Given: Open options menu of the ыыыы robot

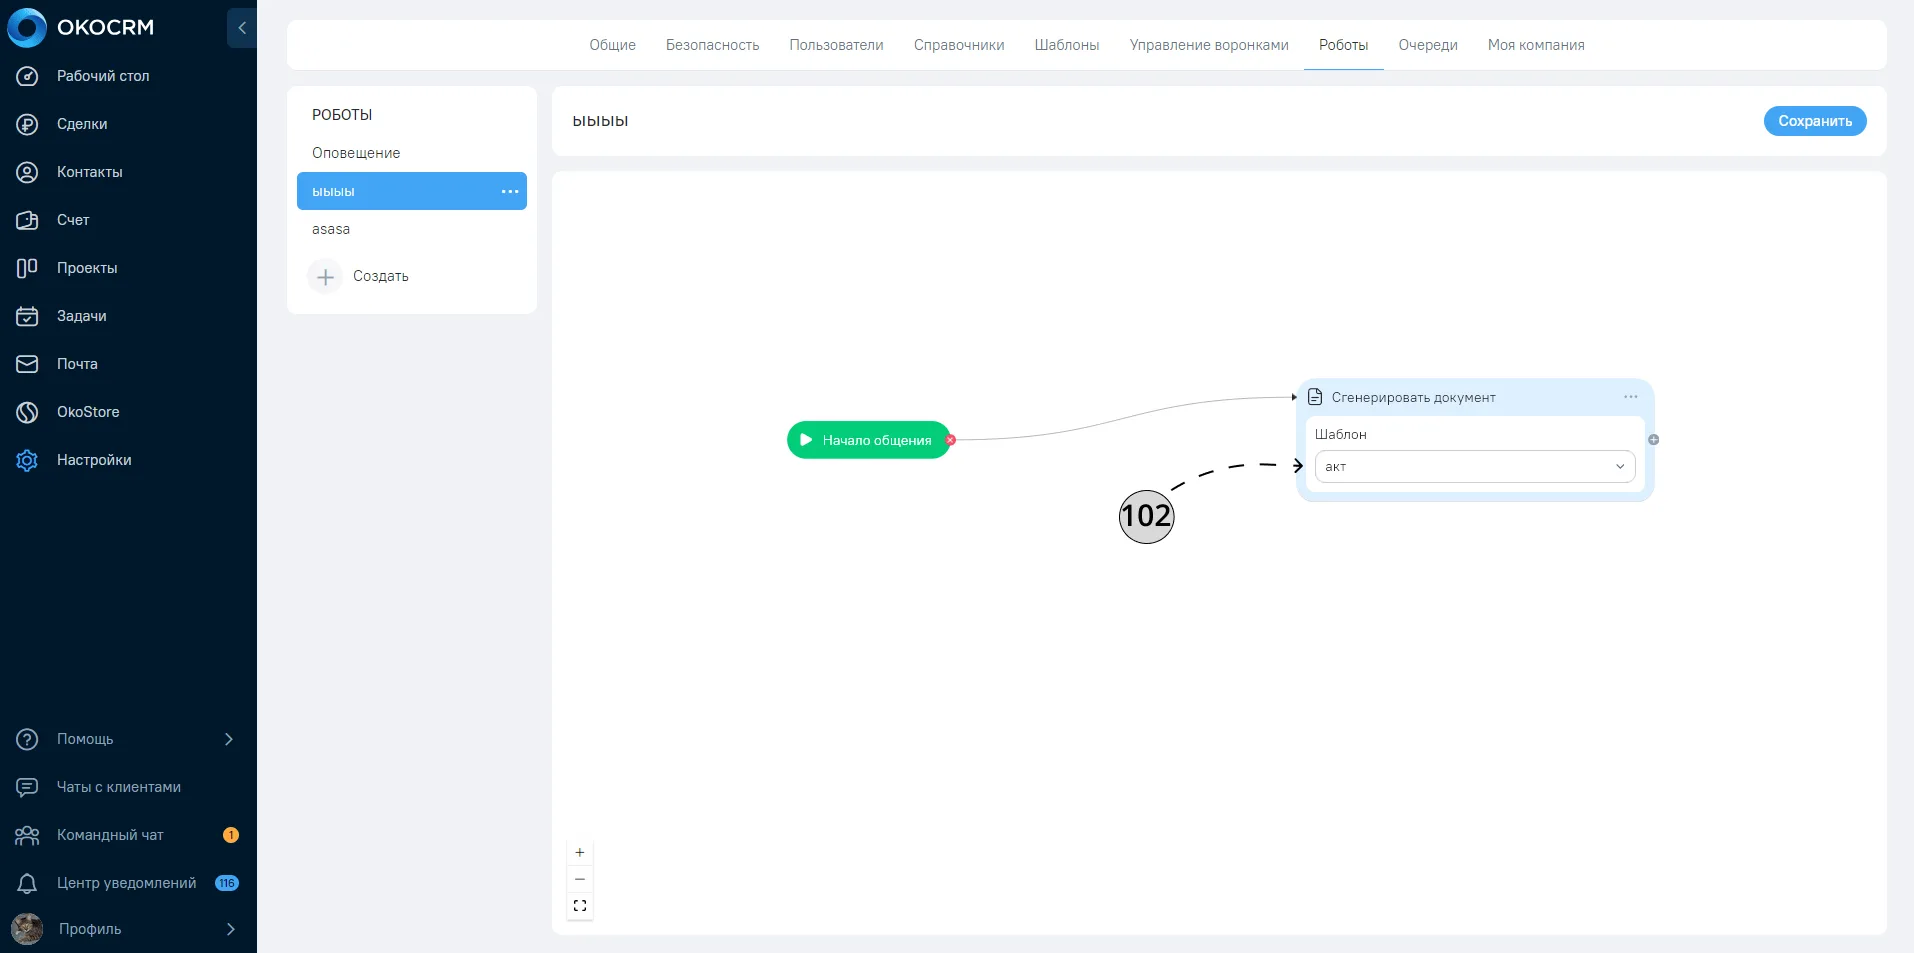Looking at the screenshot, I should tap(510, 191).
